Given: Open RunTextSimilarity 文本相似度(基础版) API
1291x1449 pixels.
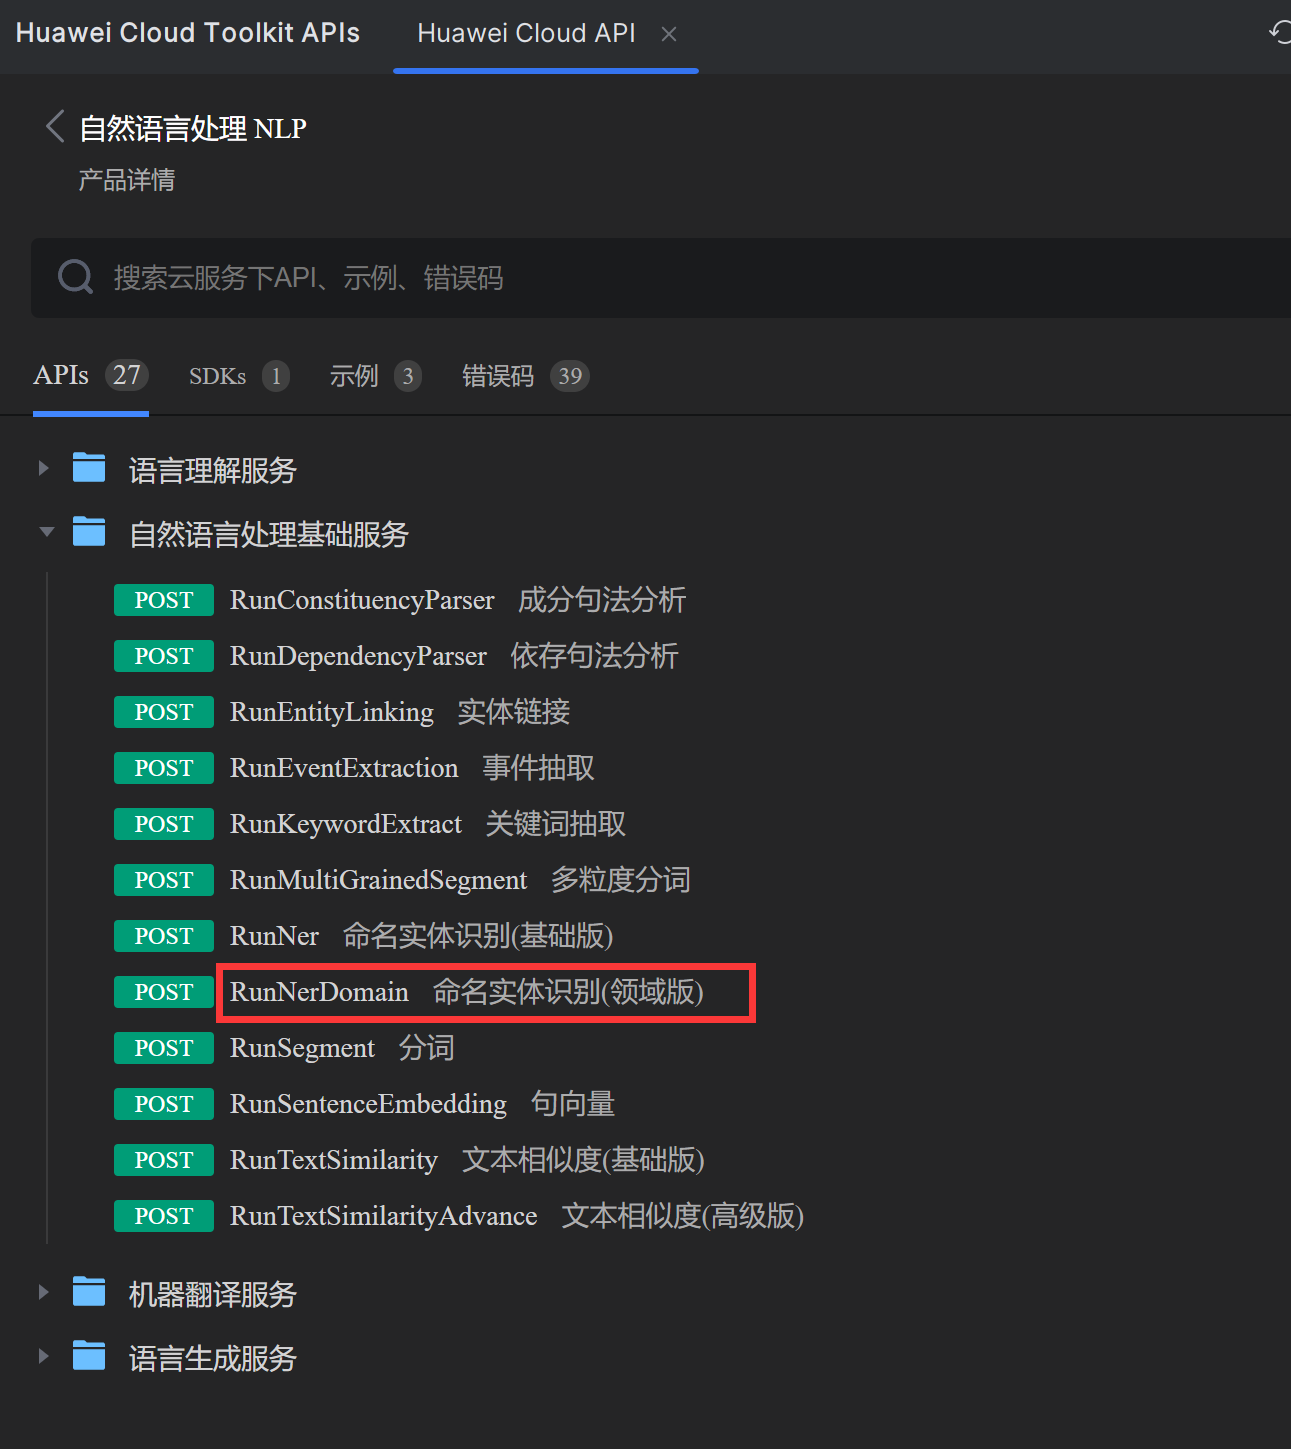Looking at the screenshot, I should coord(467,1160).
